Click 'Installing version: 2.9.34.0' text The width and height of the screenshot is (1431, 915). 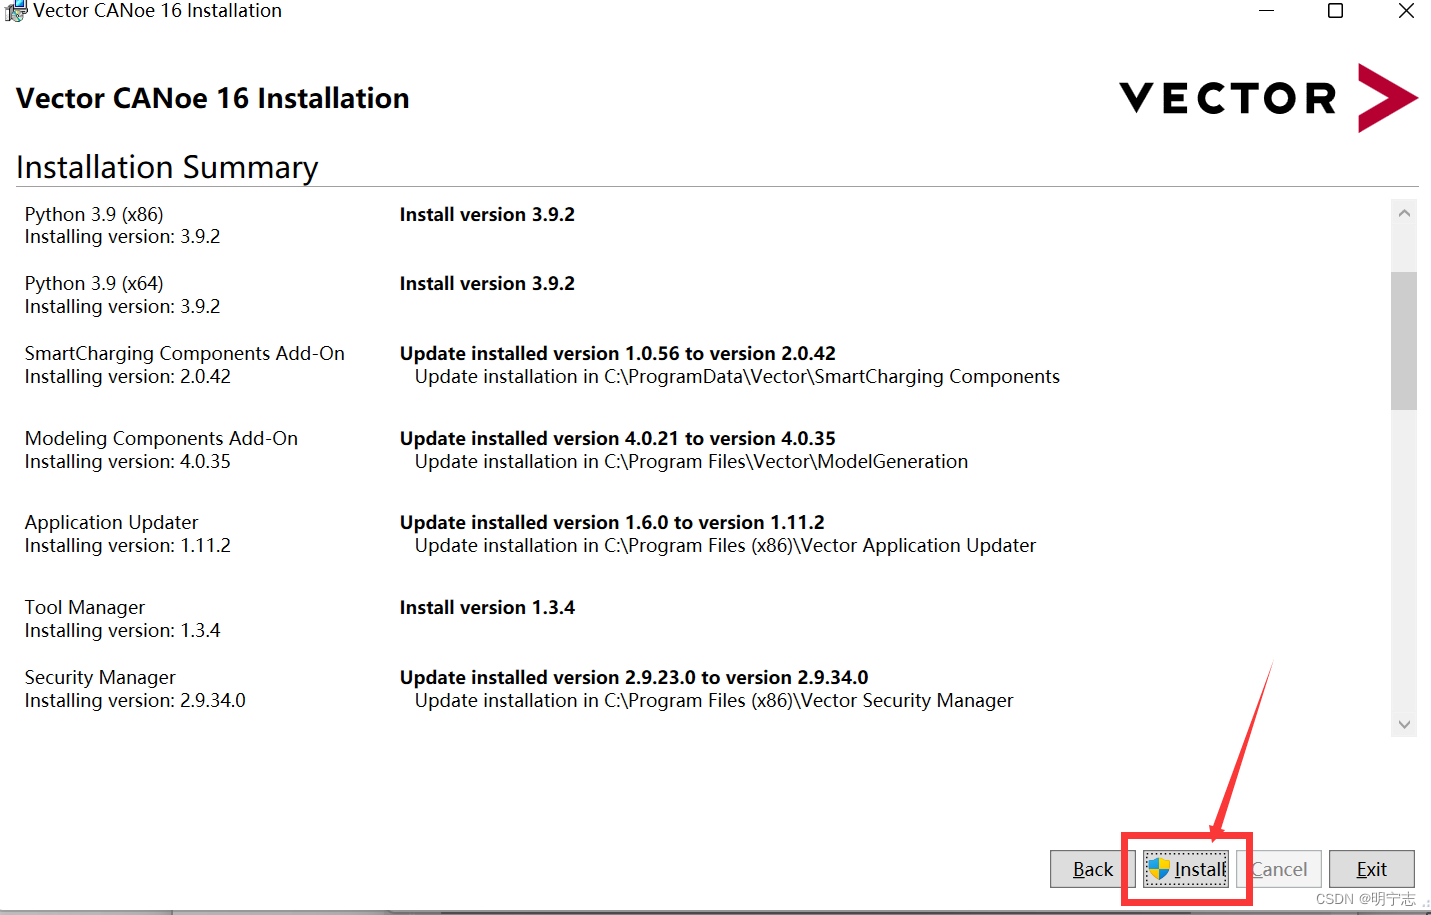(x=135, y=700)
